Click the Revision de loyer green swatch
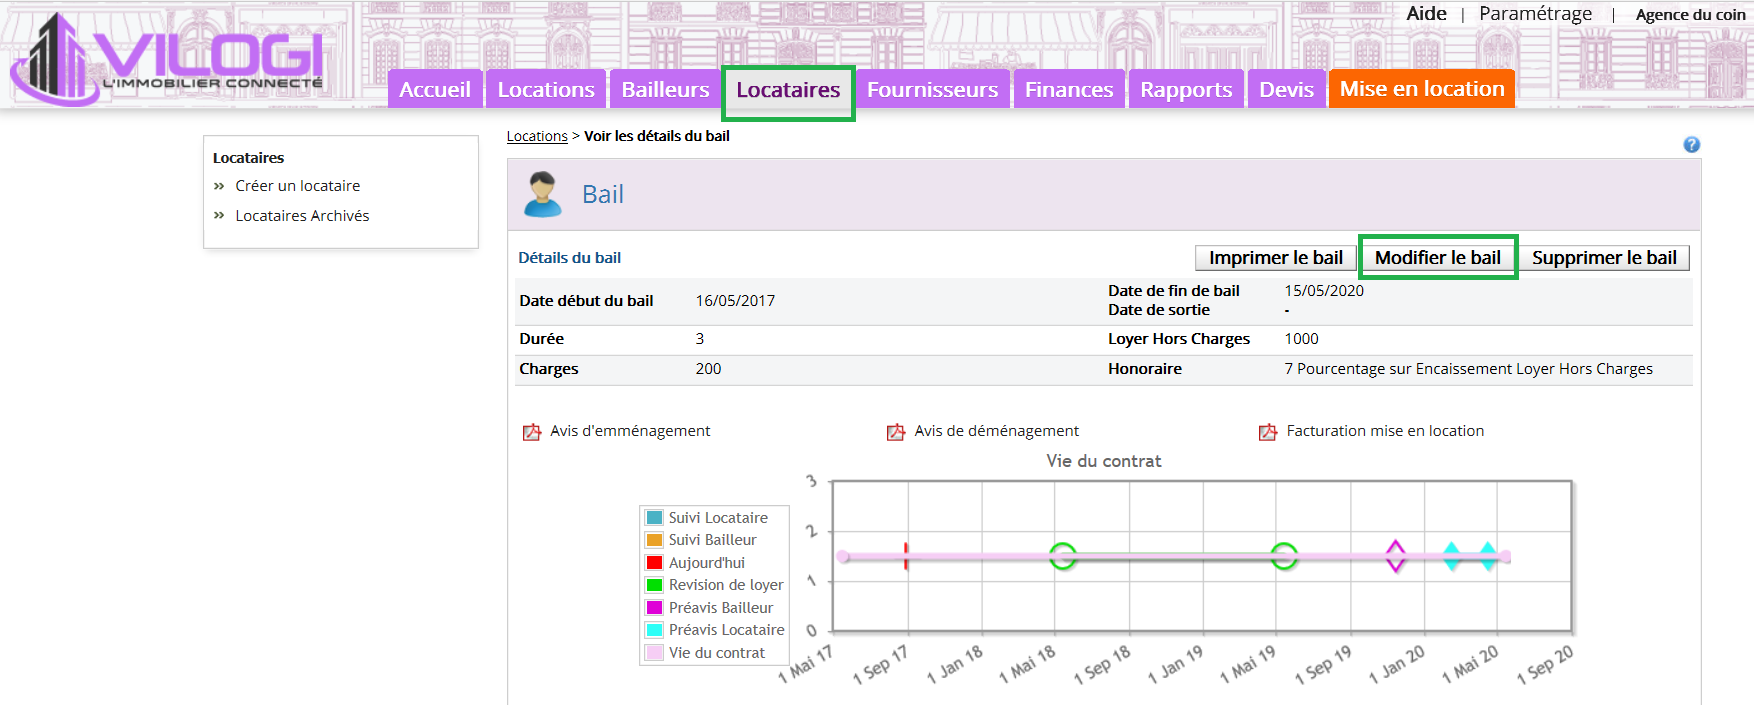Image resolution: width=1754 pixels, height=705 pixels. 654,585
